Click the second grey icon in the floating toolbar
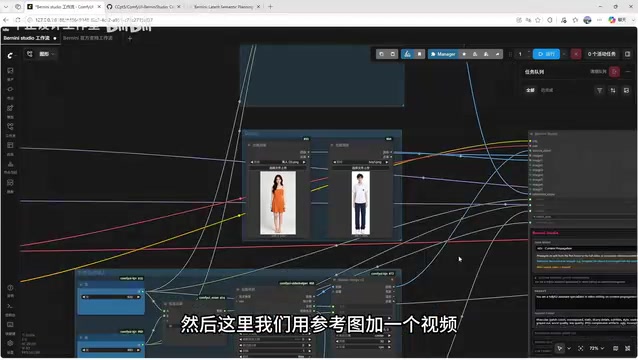Screen dimensions: 638x360 [392, 54]
